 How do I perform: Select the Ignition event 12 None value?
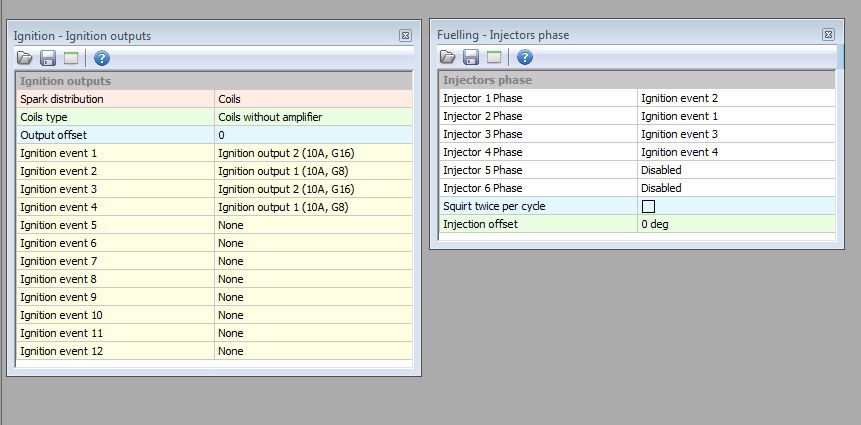coord(313,351)
